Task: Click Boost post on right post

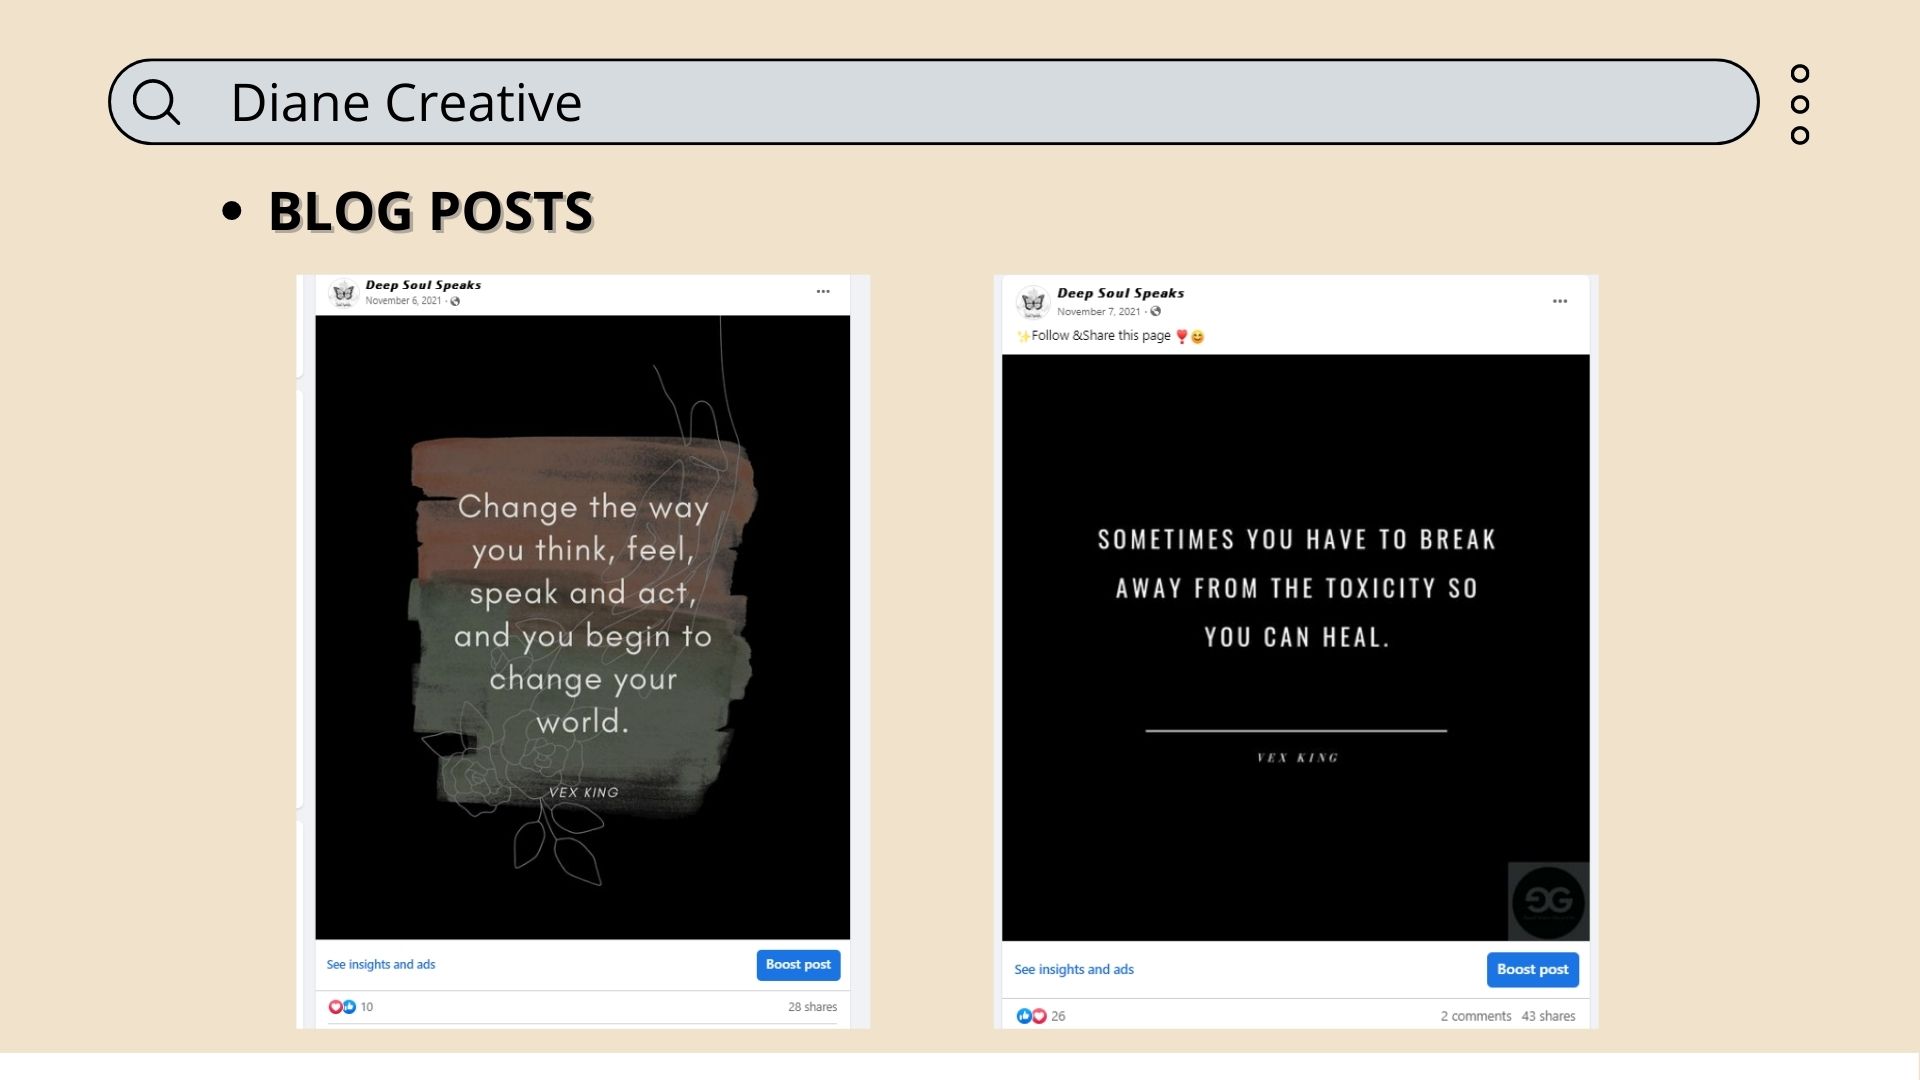Action: 1532,969
